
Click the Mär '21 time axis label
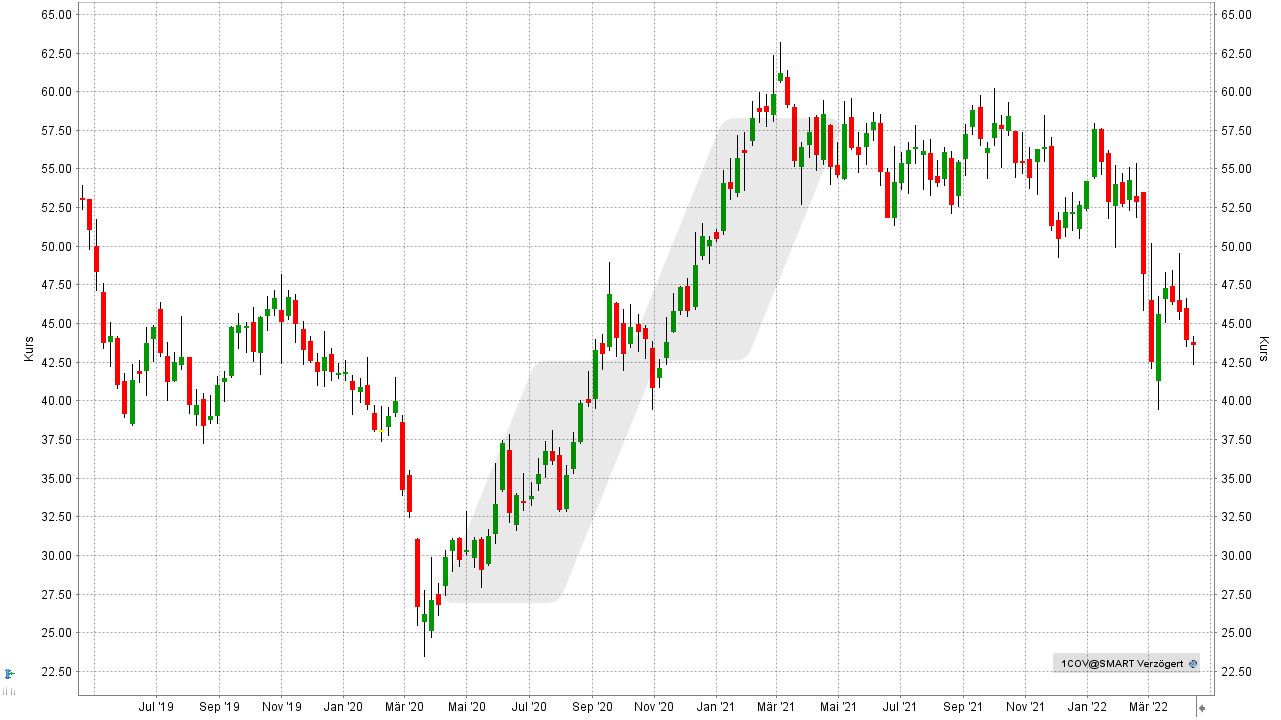pyautogui.click(x=776, y=707)
